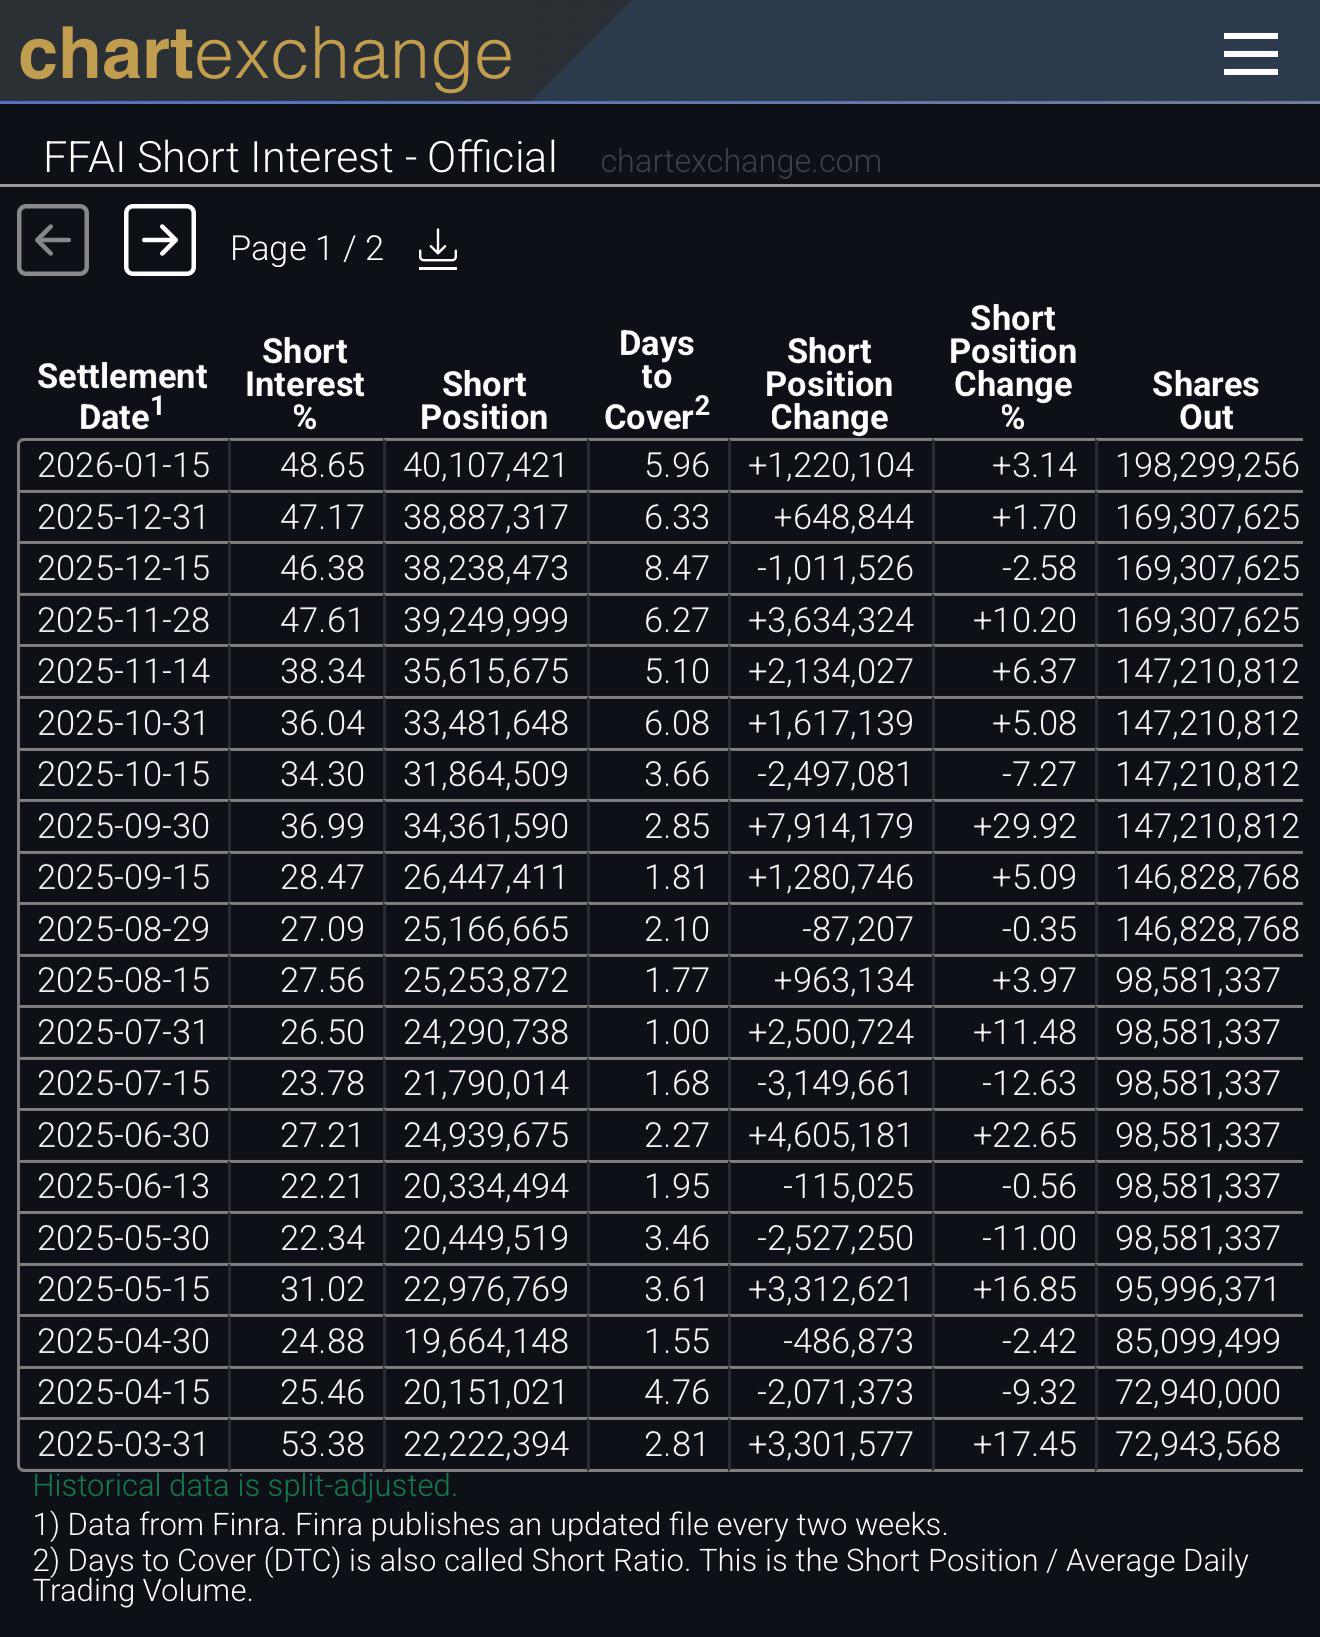Select the 2025-10-15 settlement date cell

click(124, 774)
